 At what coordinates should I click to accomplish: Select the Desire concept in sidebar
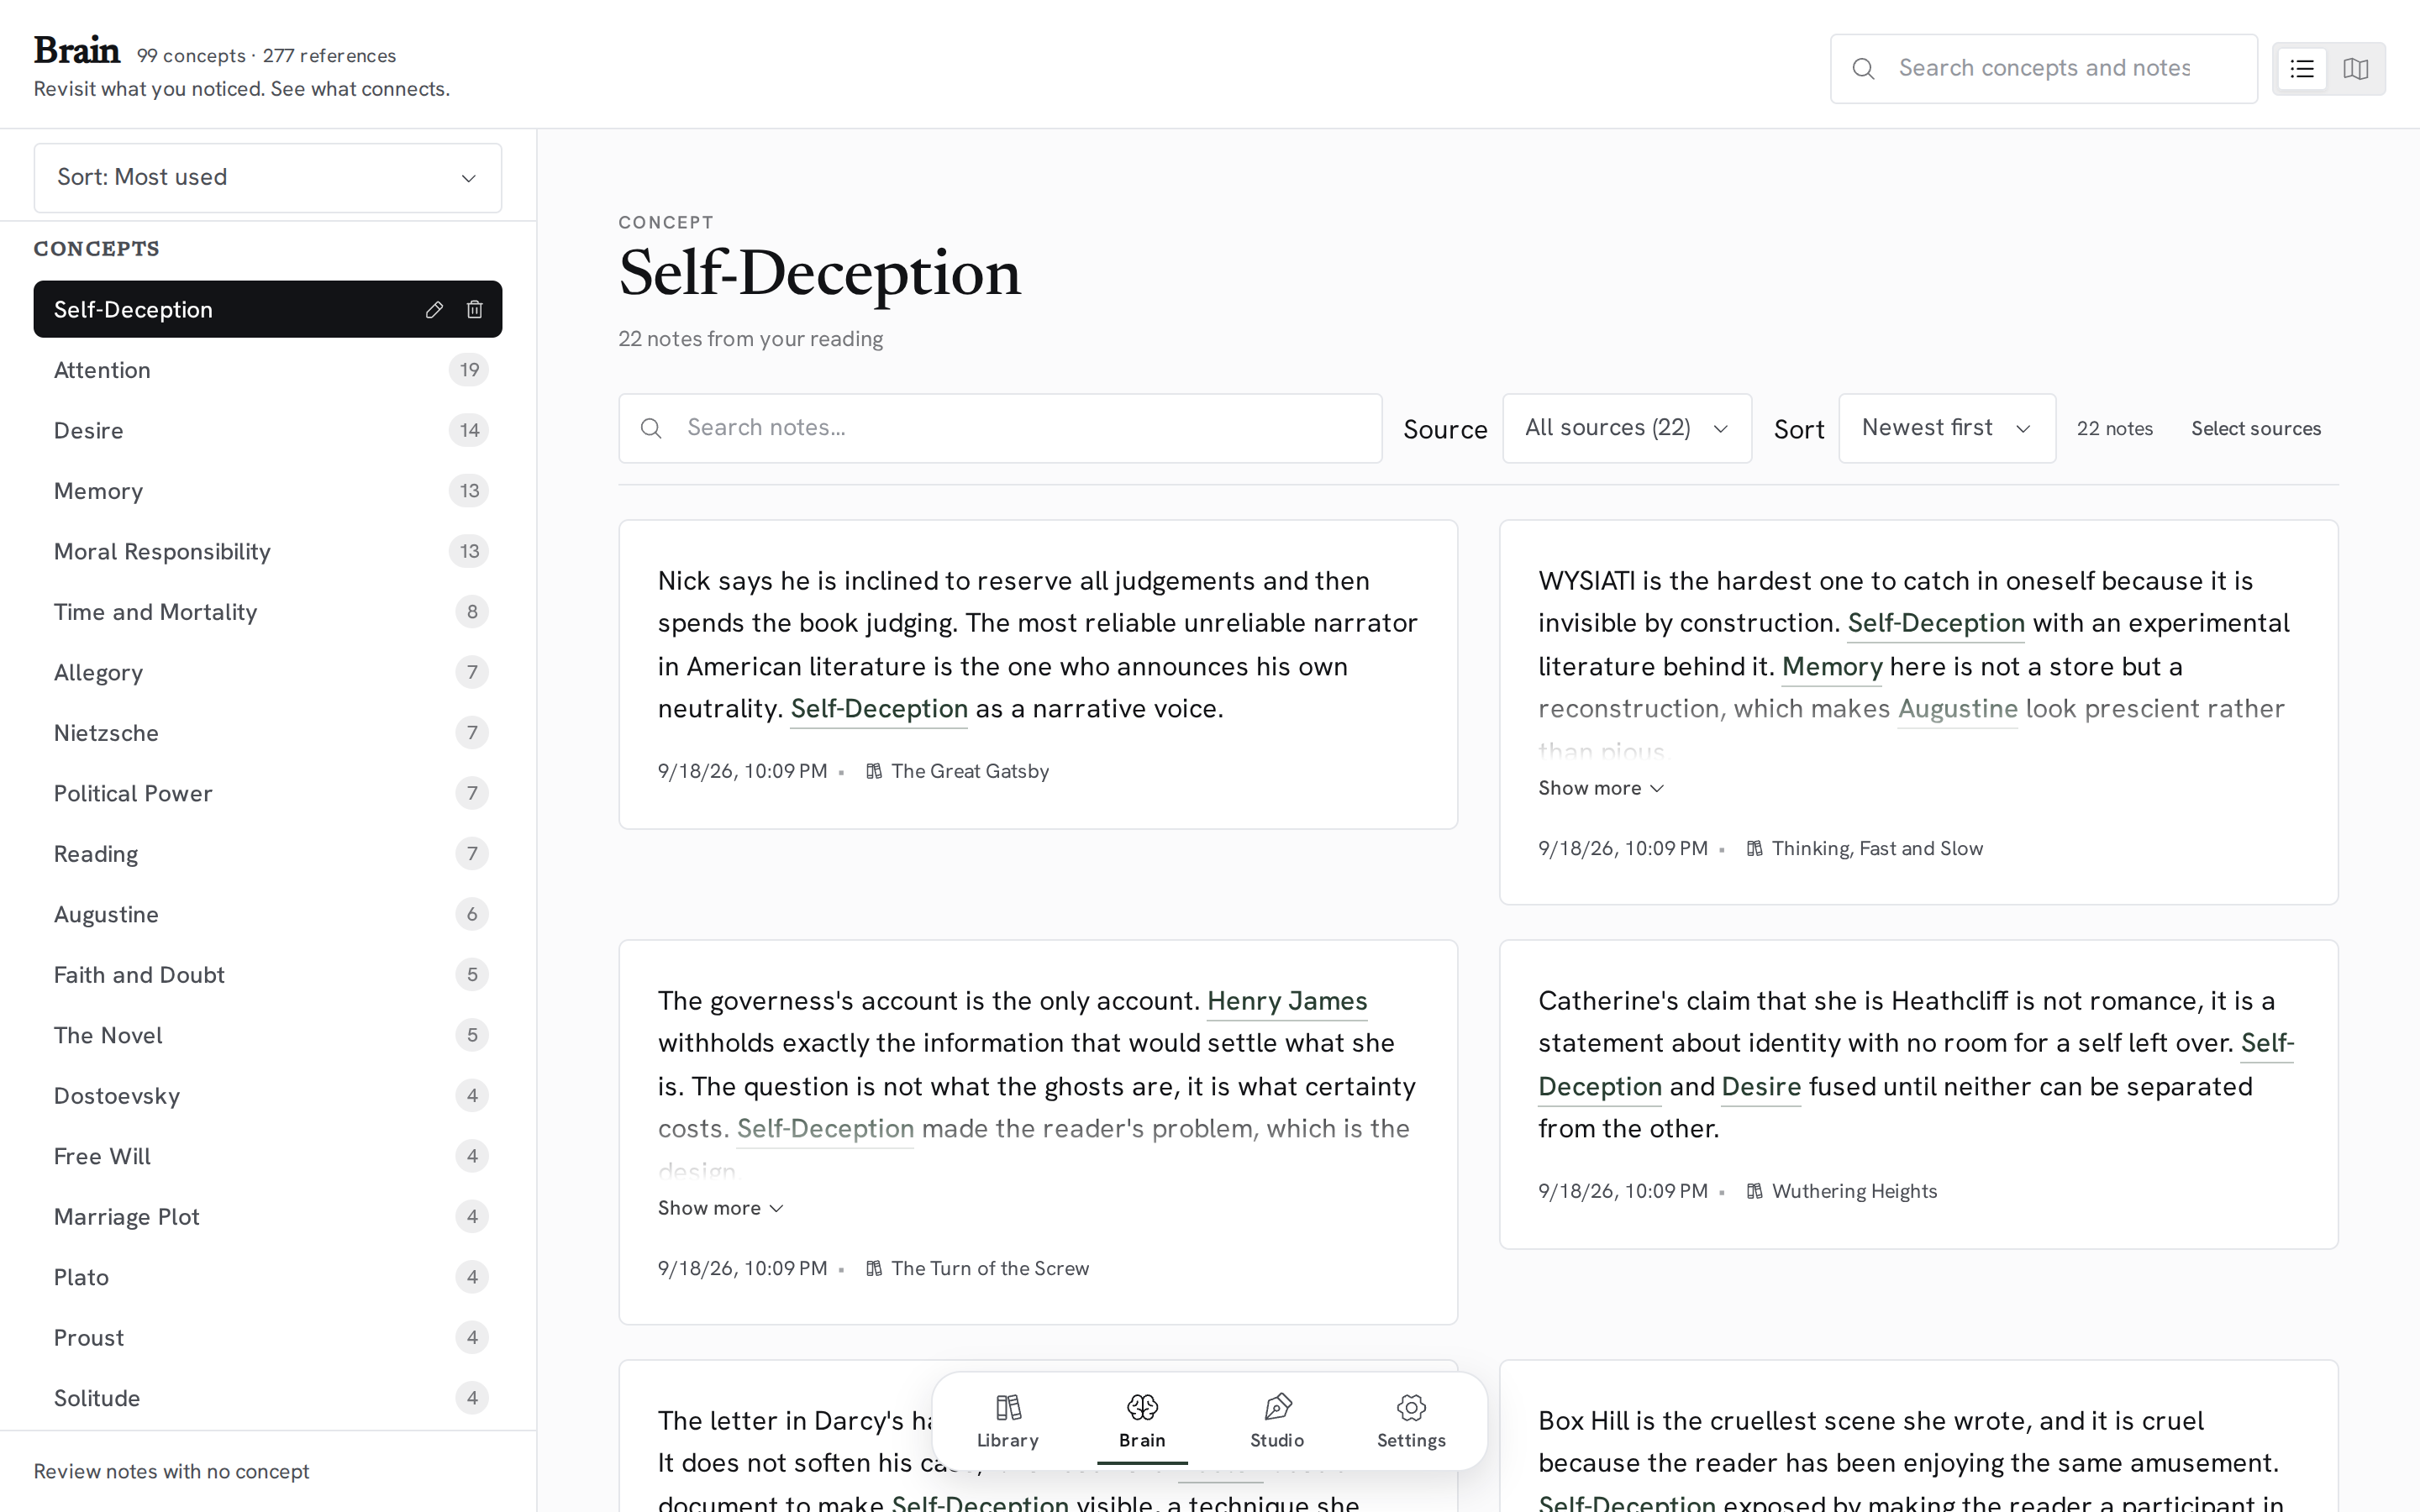268,431
